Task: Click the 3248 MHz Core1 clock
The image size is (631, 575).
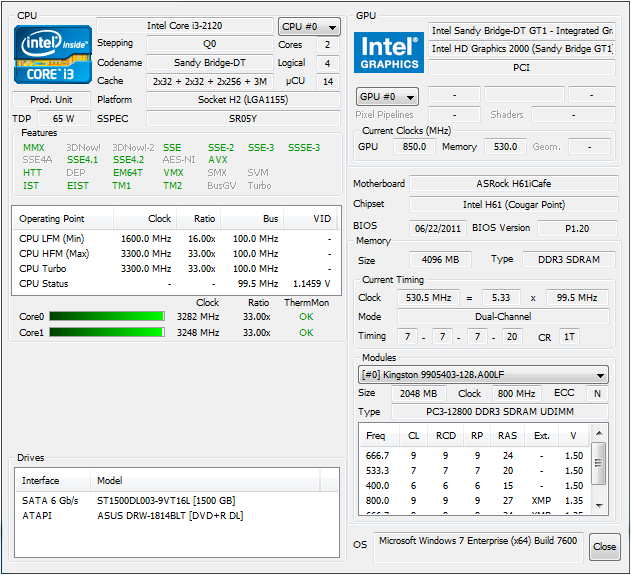Action: pyautogui.click(x=198, y=333)
